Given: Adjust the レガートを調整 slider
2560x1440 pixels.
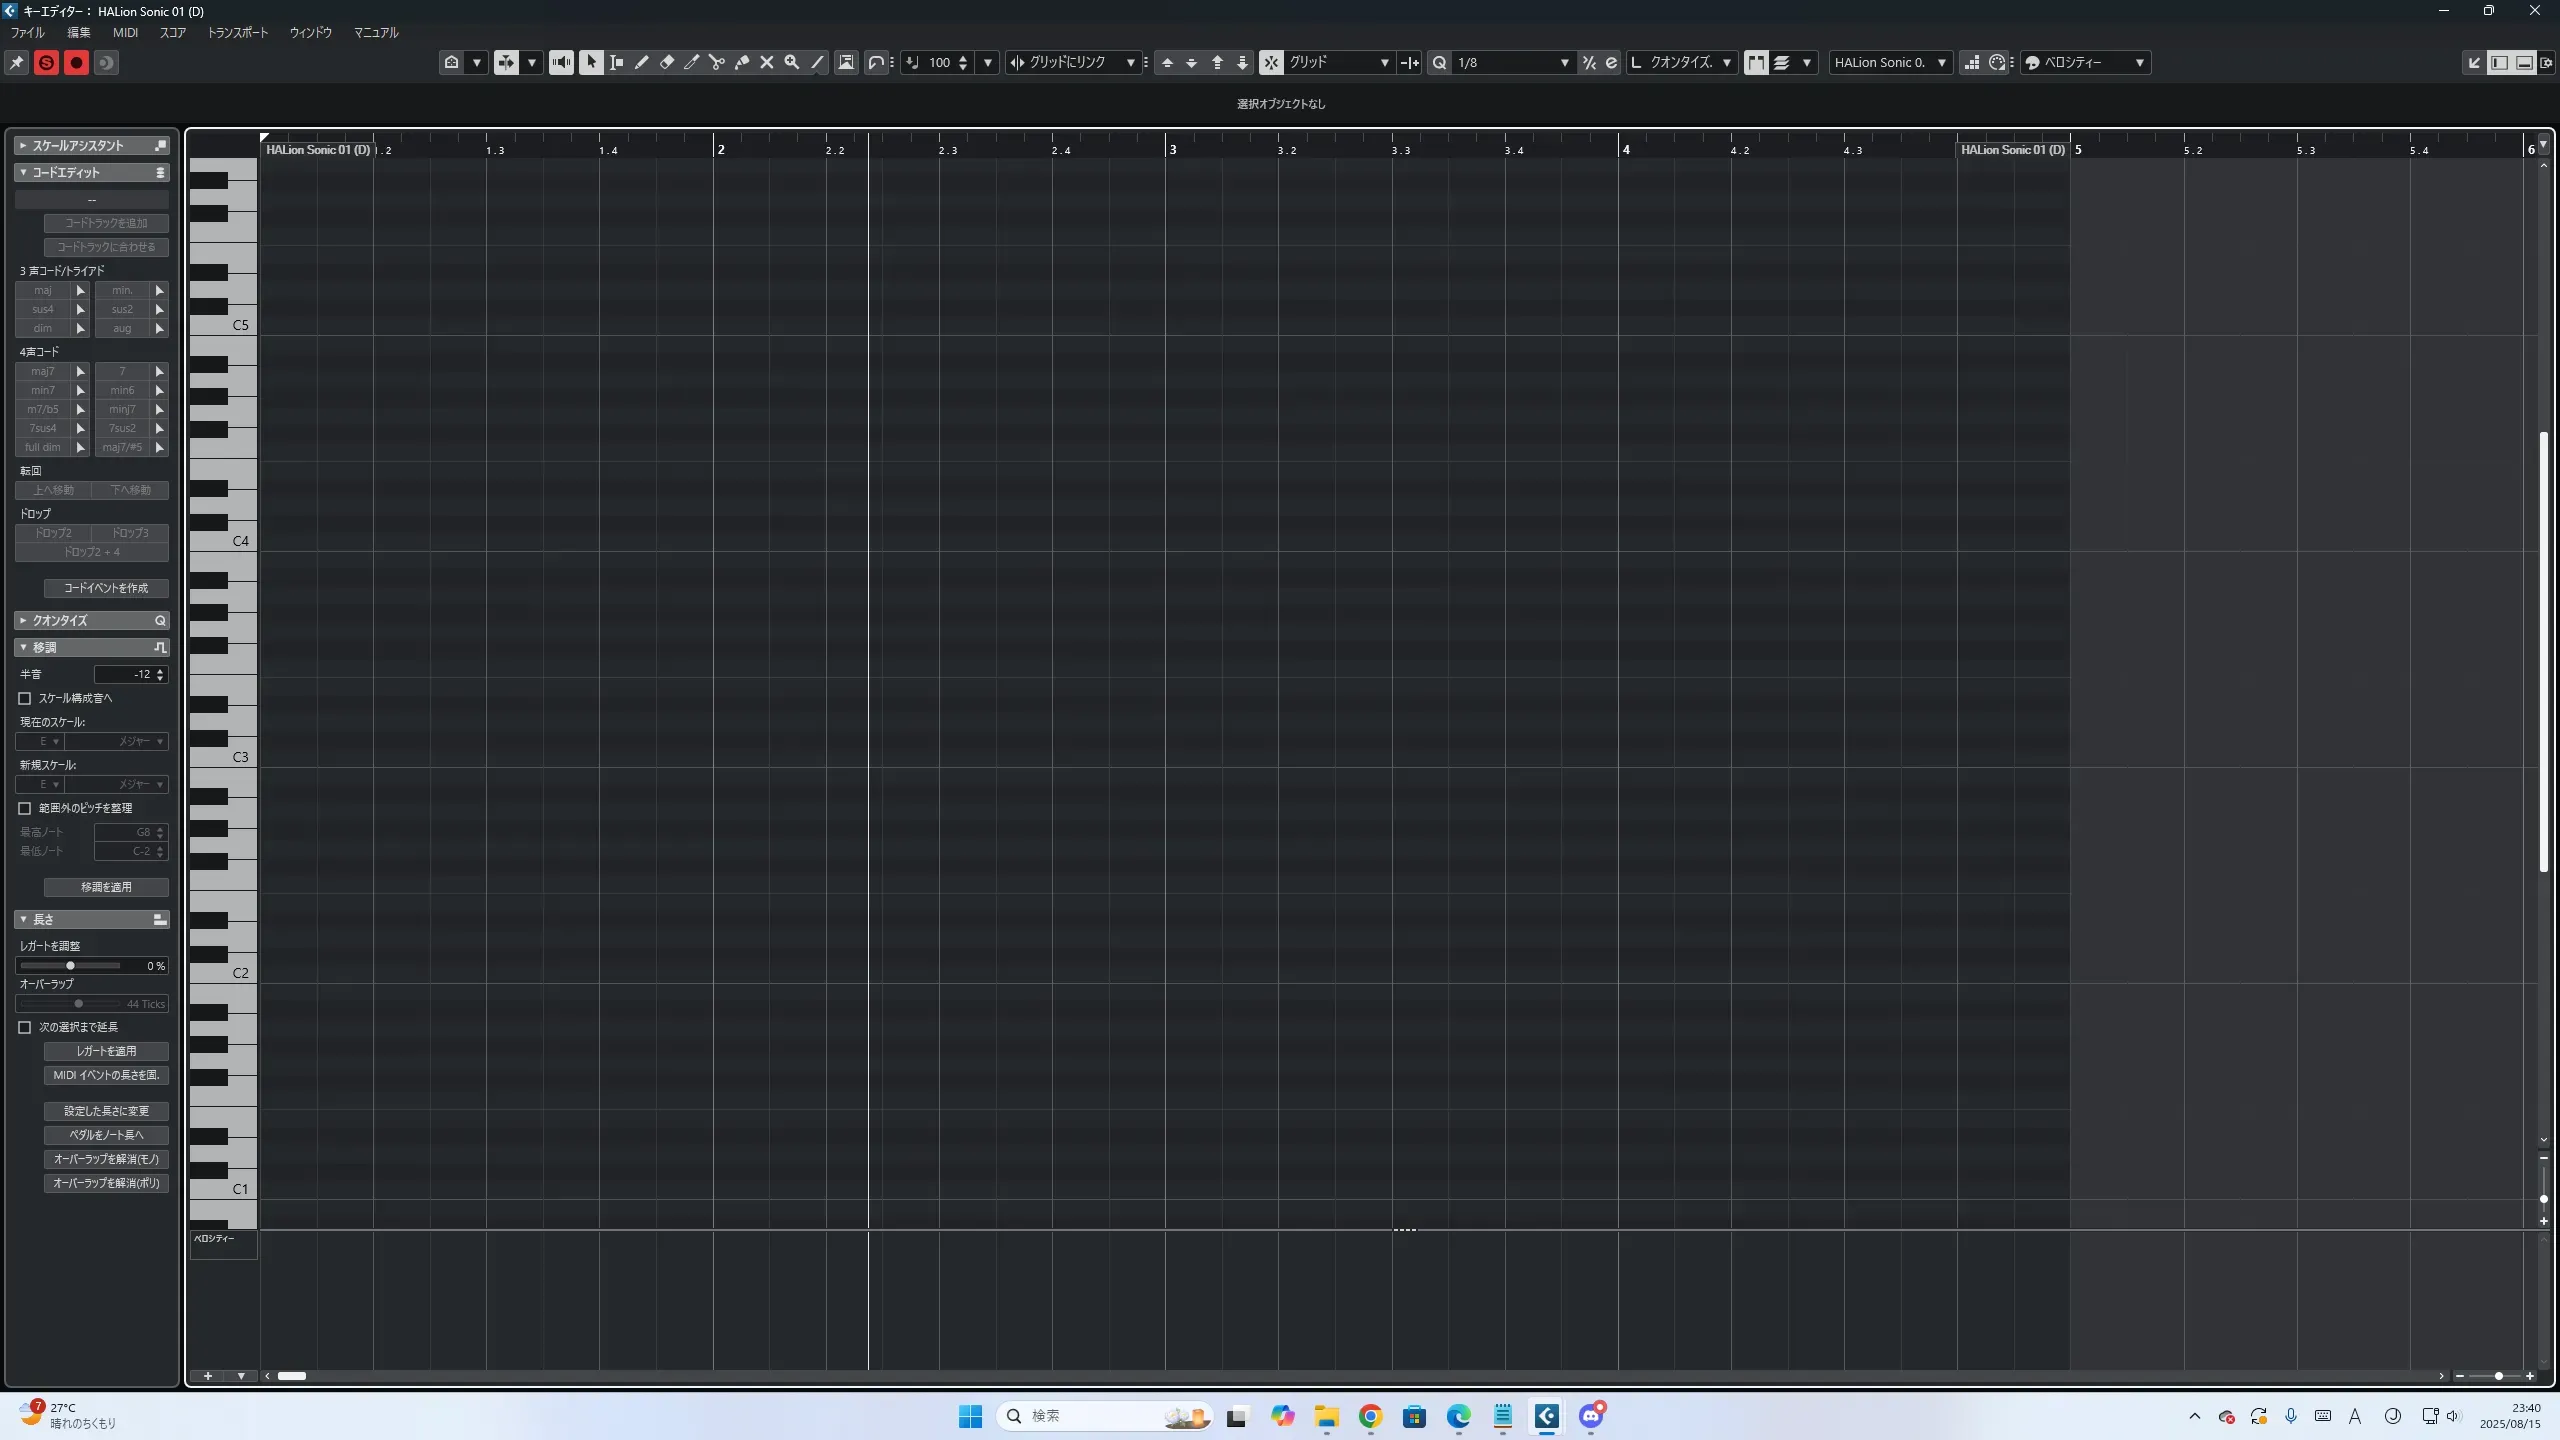Looking at the screenshot, I should click(x=70, y=966).
